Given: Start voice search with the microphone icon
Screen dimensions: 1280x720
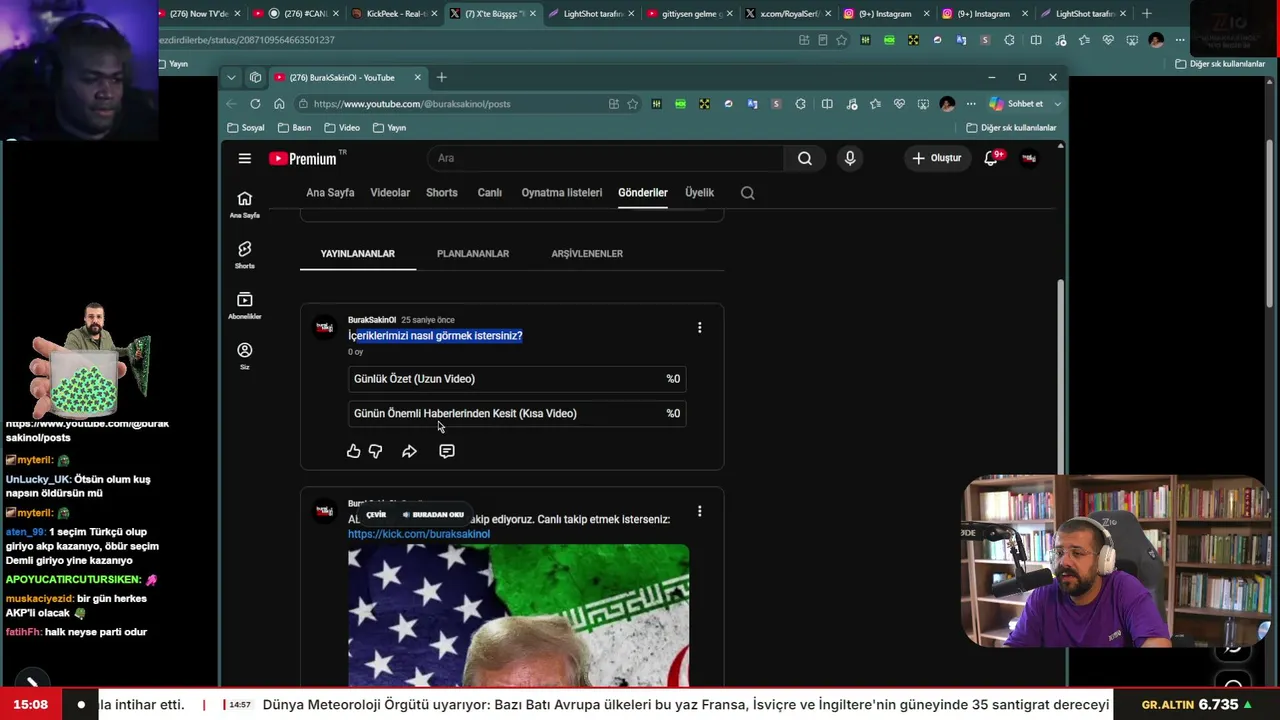Looking at the screenshot, I should 850,158.
